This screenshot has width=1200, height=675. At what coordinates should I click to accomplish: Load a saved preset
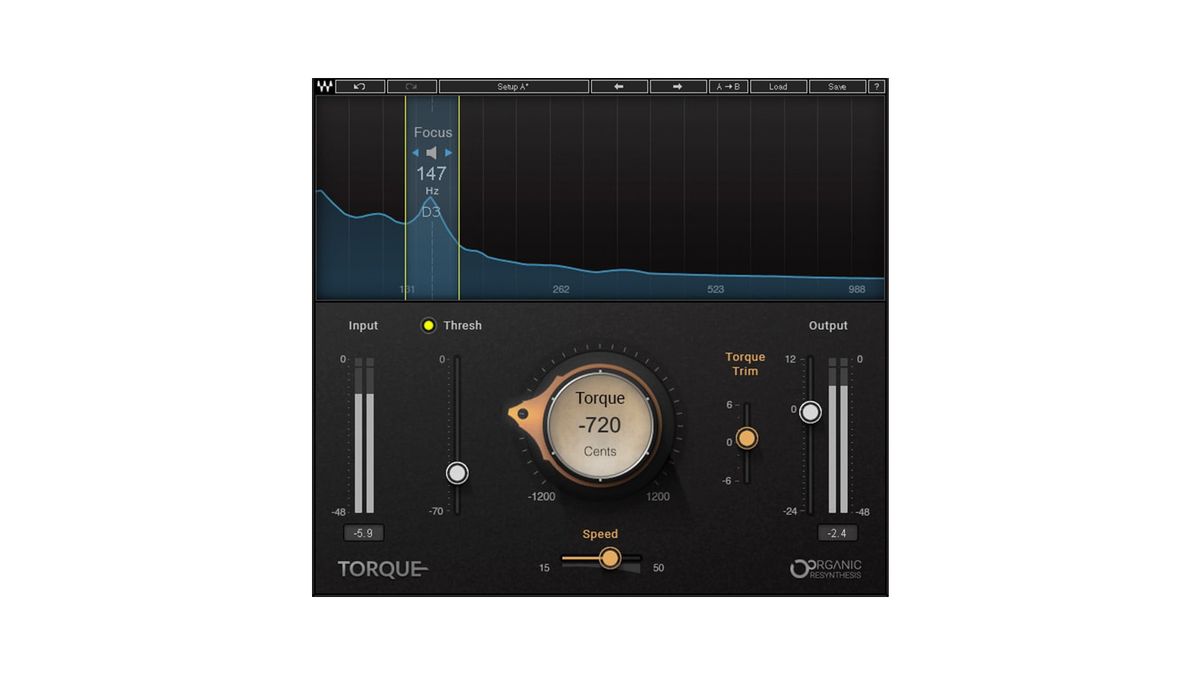tap(779, 86)
